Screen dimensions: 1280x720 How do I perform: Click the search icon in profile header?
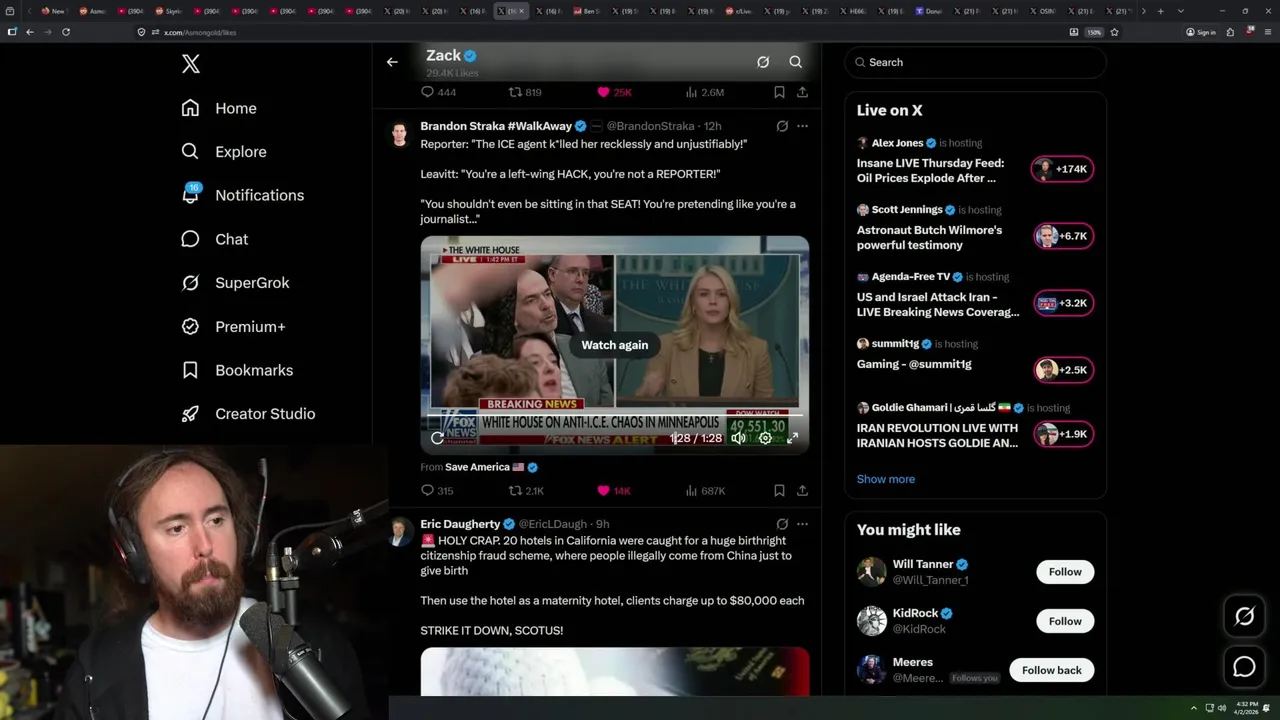tap(796, 62)
